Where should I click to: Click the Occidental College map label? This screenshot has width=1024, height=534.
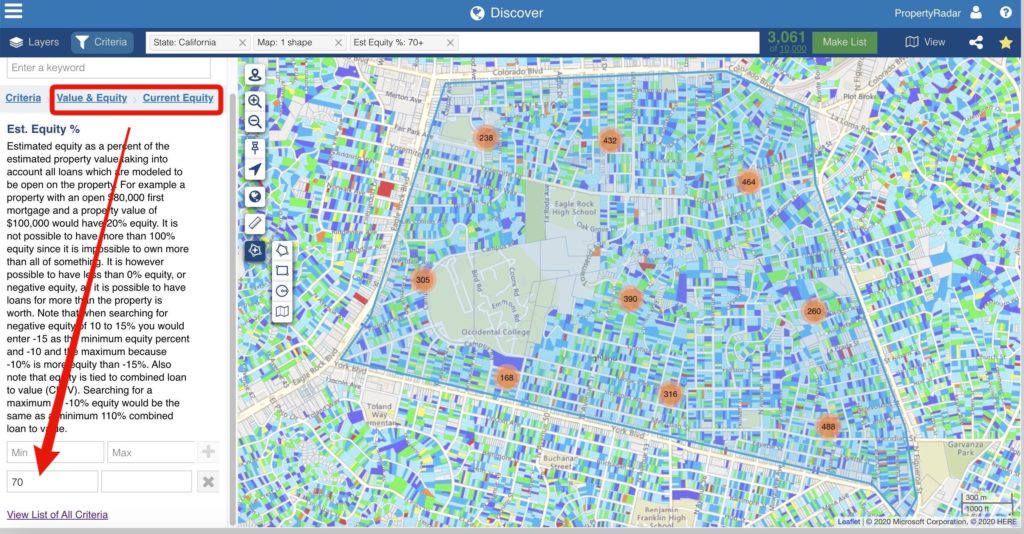click(x=496, y=332)
